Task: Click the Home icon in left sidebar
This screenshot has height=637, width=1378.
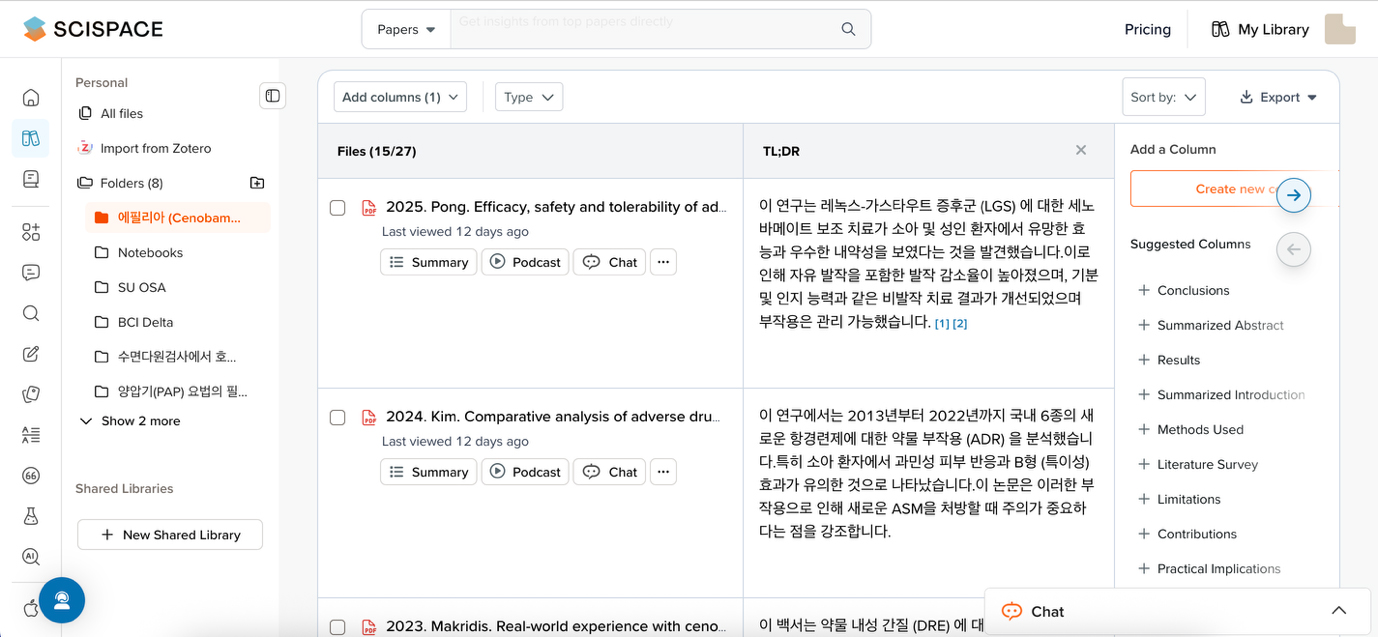Action: (31, 97)
